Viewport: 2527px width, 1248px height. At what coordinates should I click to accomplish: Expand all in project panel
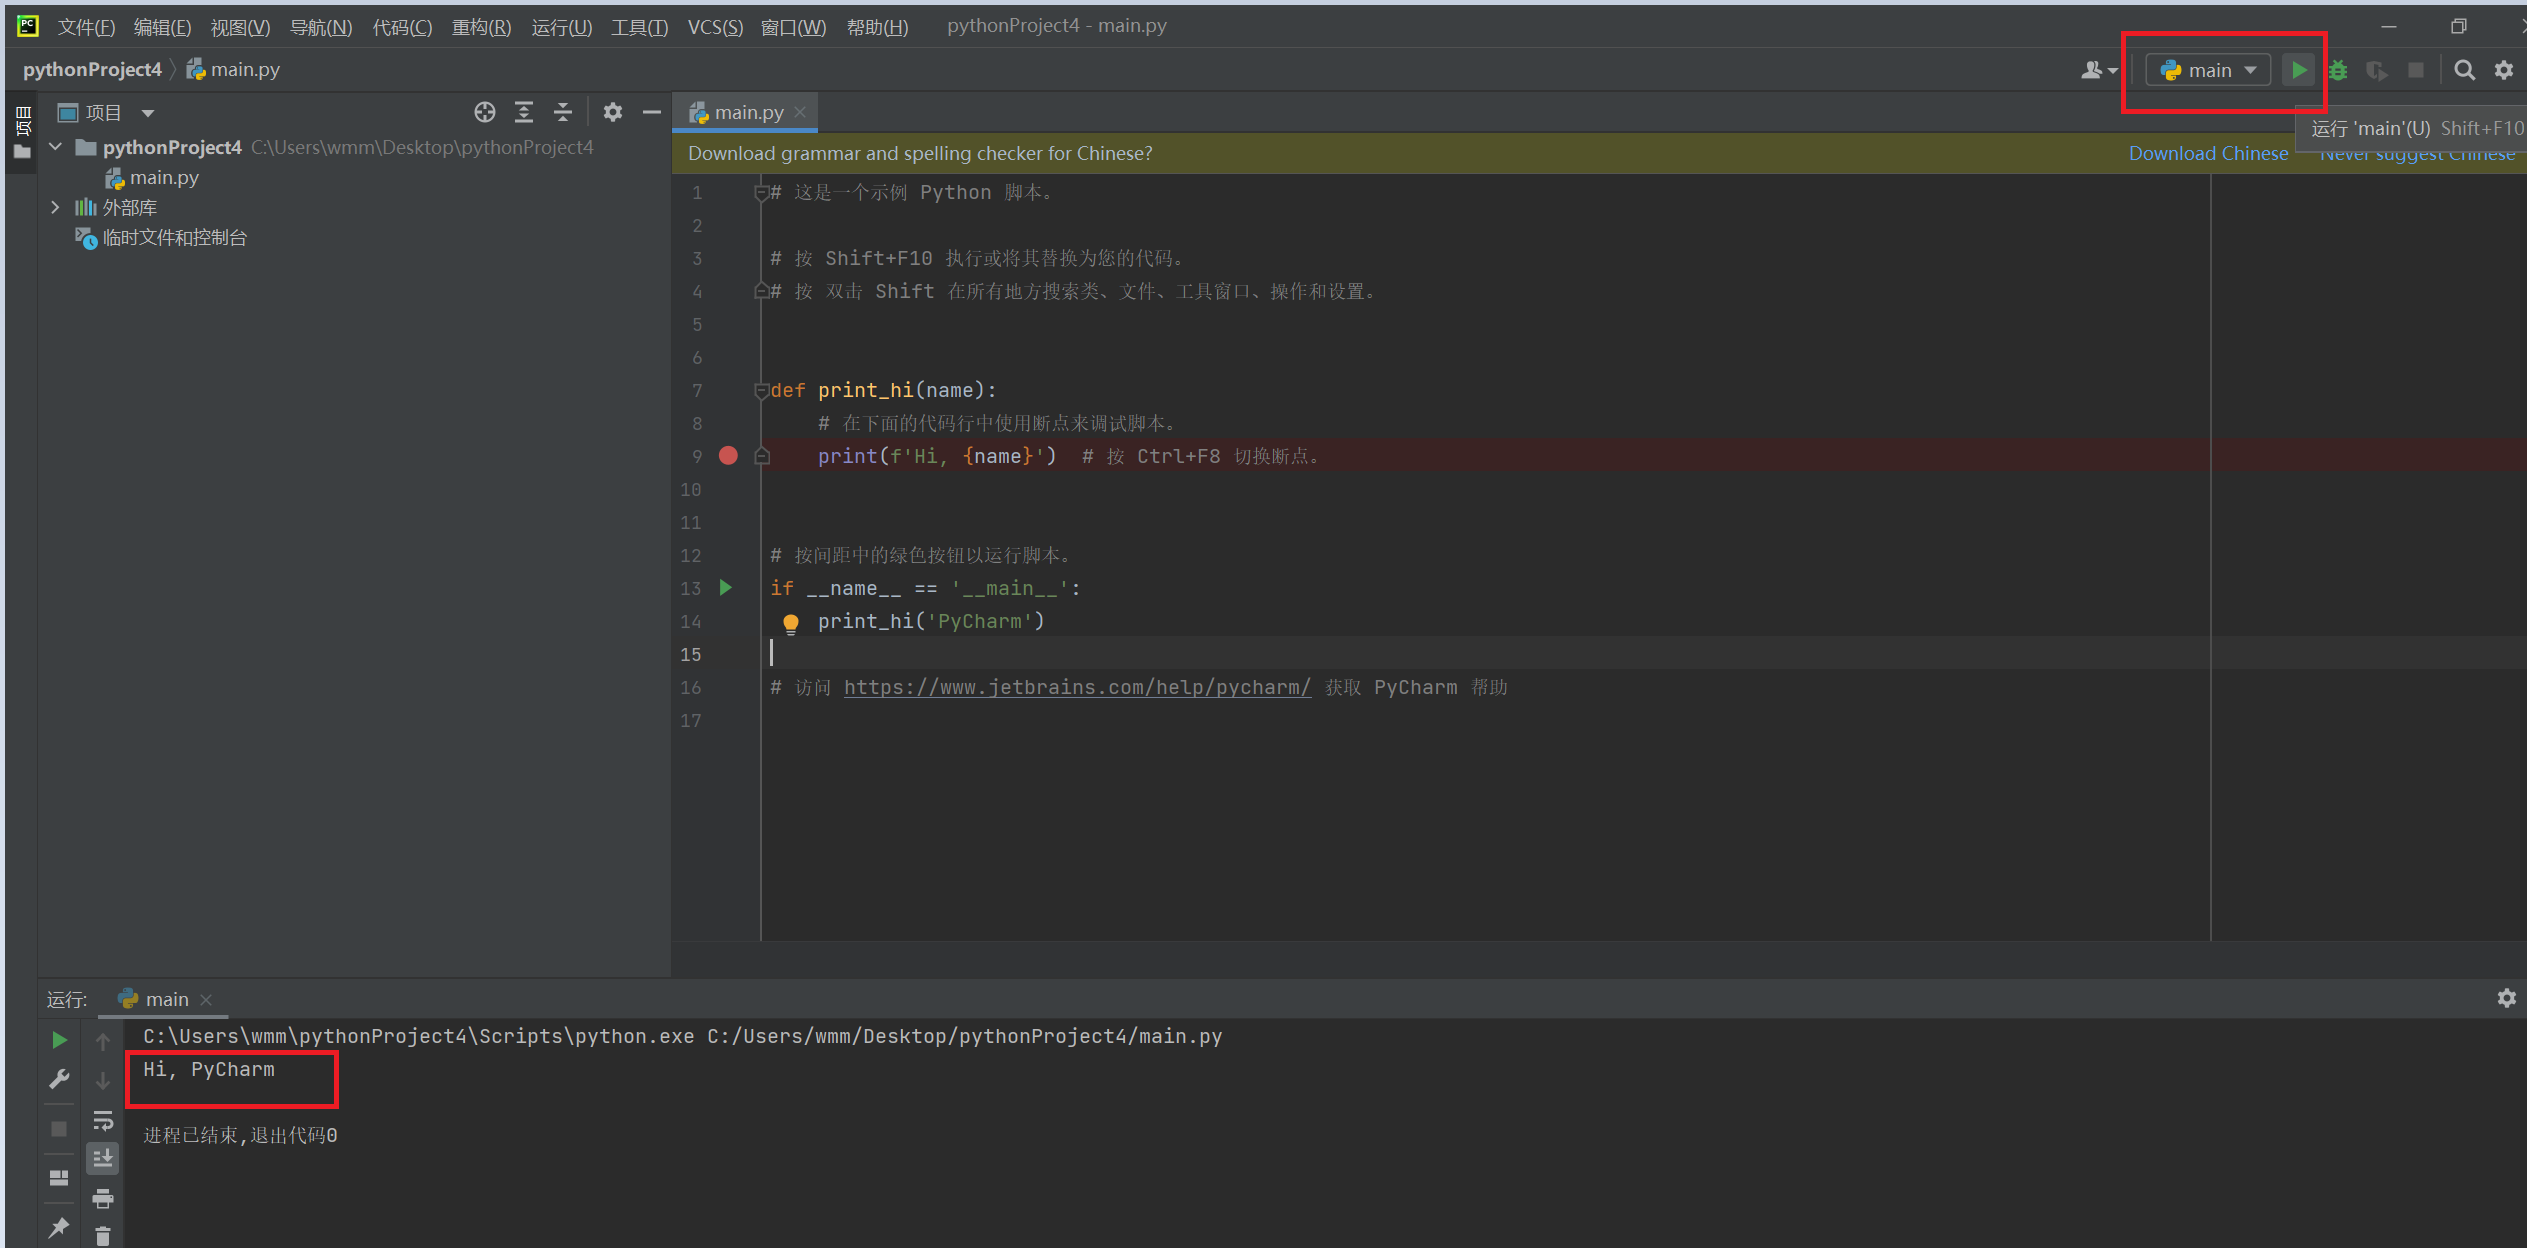point(524,112)
